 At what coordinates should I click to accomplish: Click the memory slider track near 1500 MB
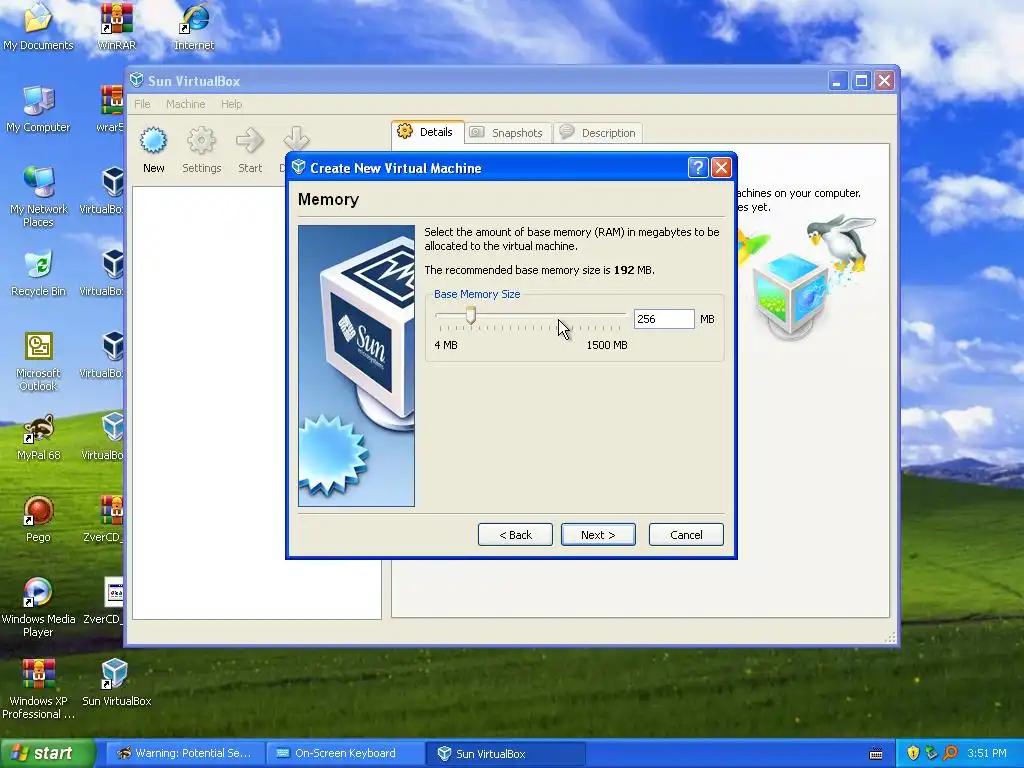pos(619,315)
